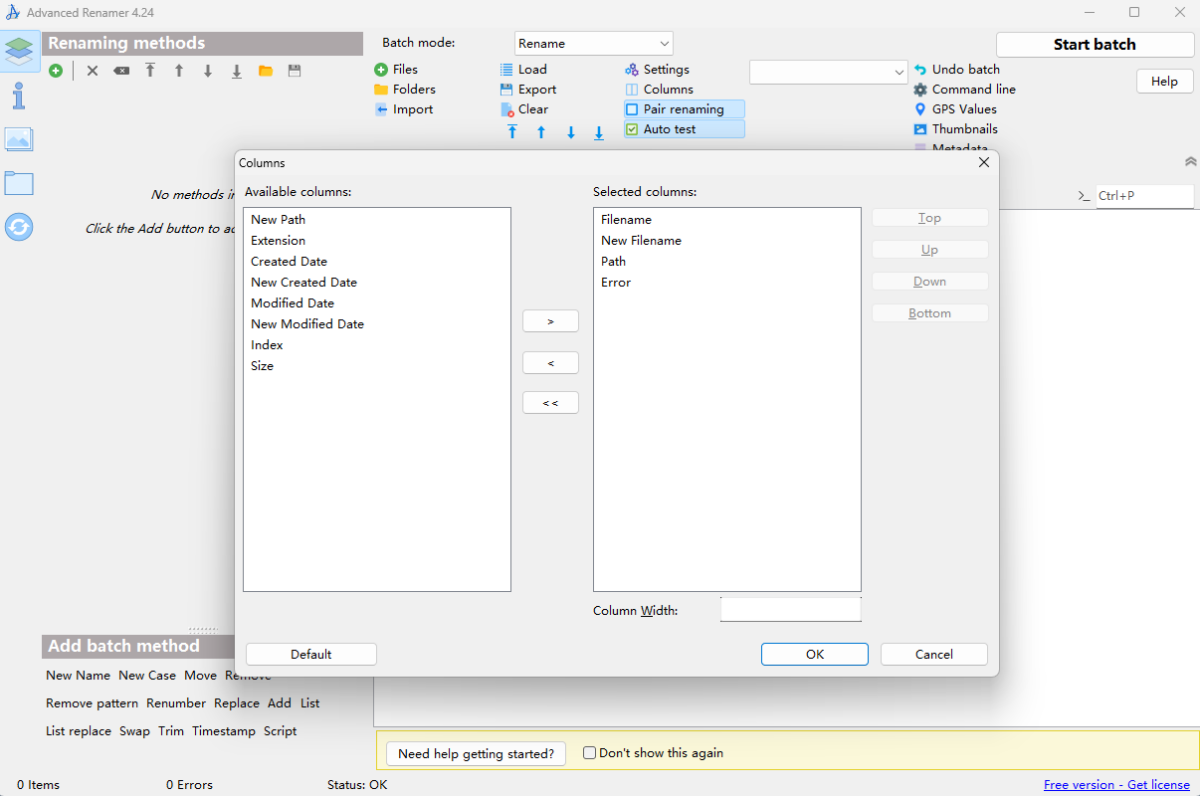Screen dimensions: 1200x796
Task: Reset columns with the Default button
Action: [311, 654]
